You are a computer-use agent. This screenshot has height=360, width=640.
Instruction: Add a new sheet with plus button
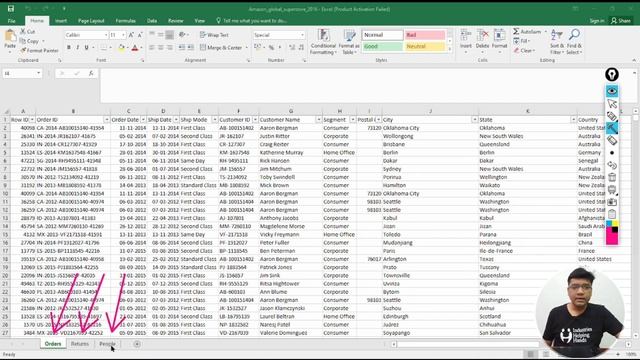137,344
